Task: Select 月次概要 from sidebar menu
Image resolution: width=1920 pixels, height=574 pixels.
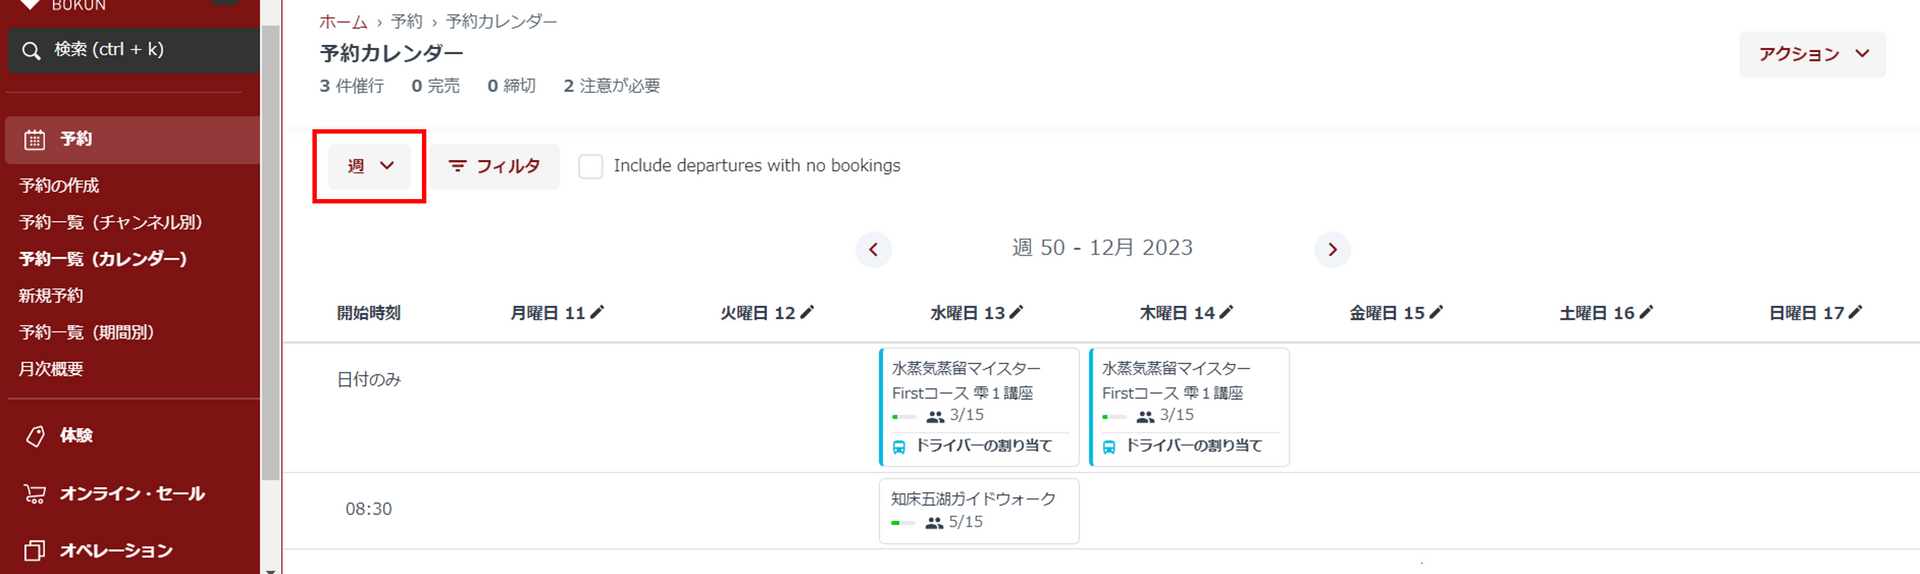Action: click(x=51, y=369)
